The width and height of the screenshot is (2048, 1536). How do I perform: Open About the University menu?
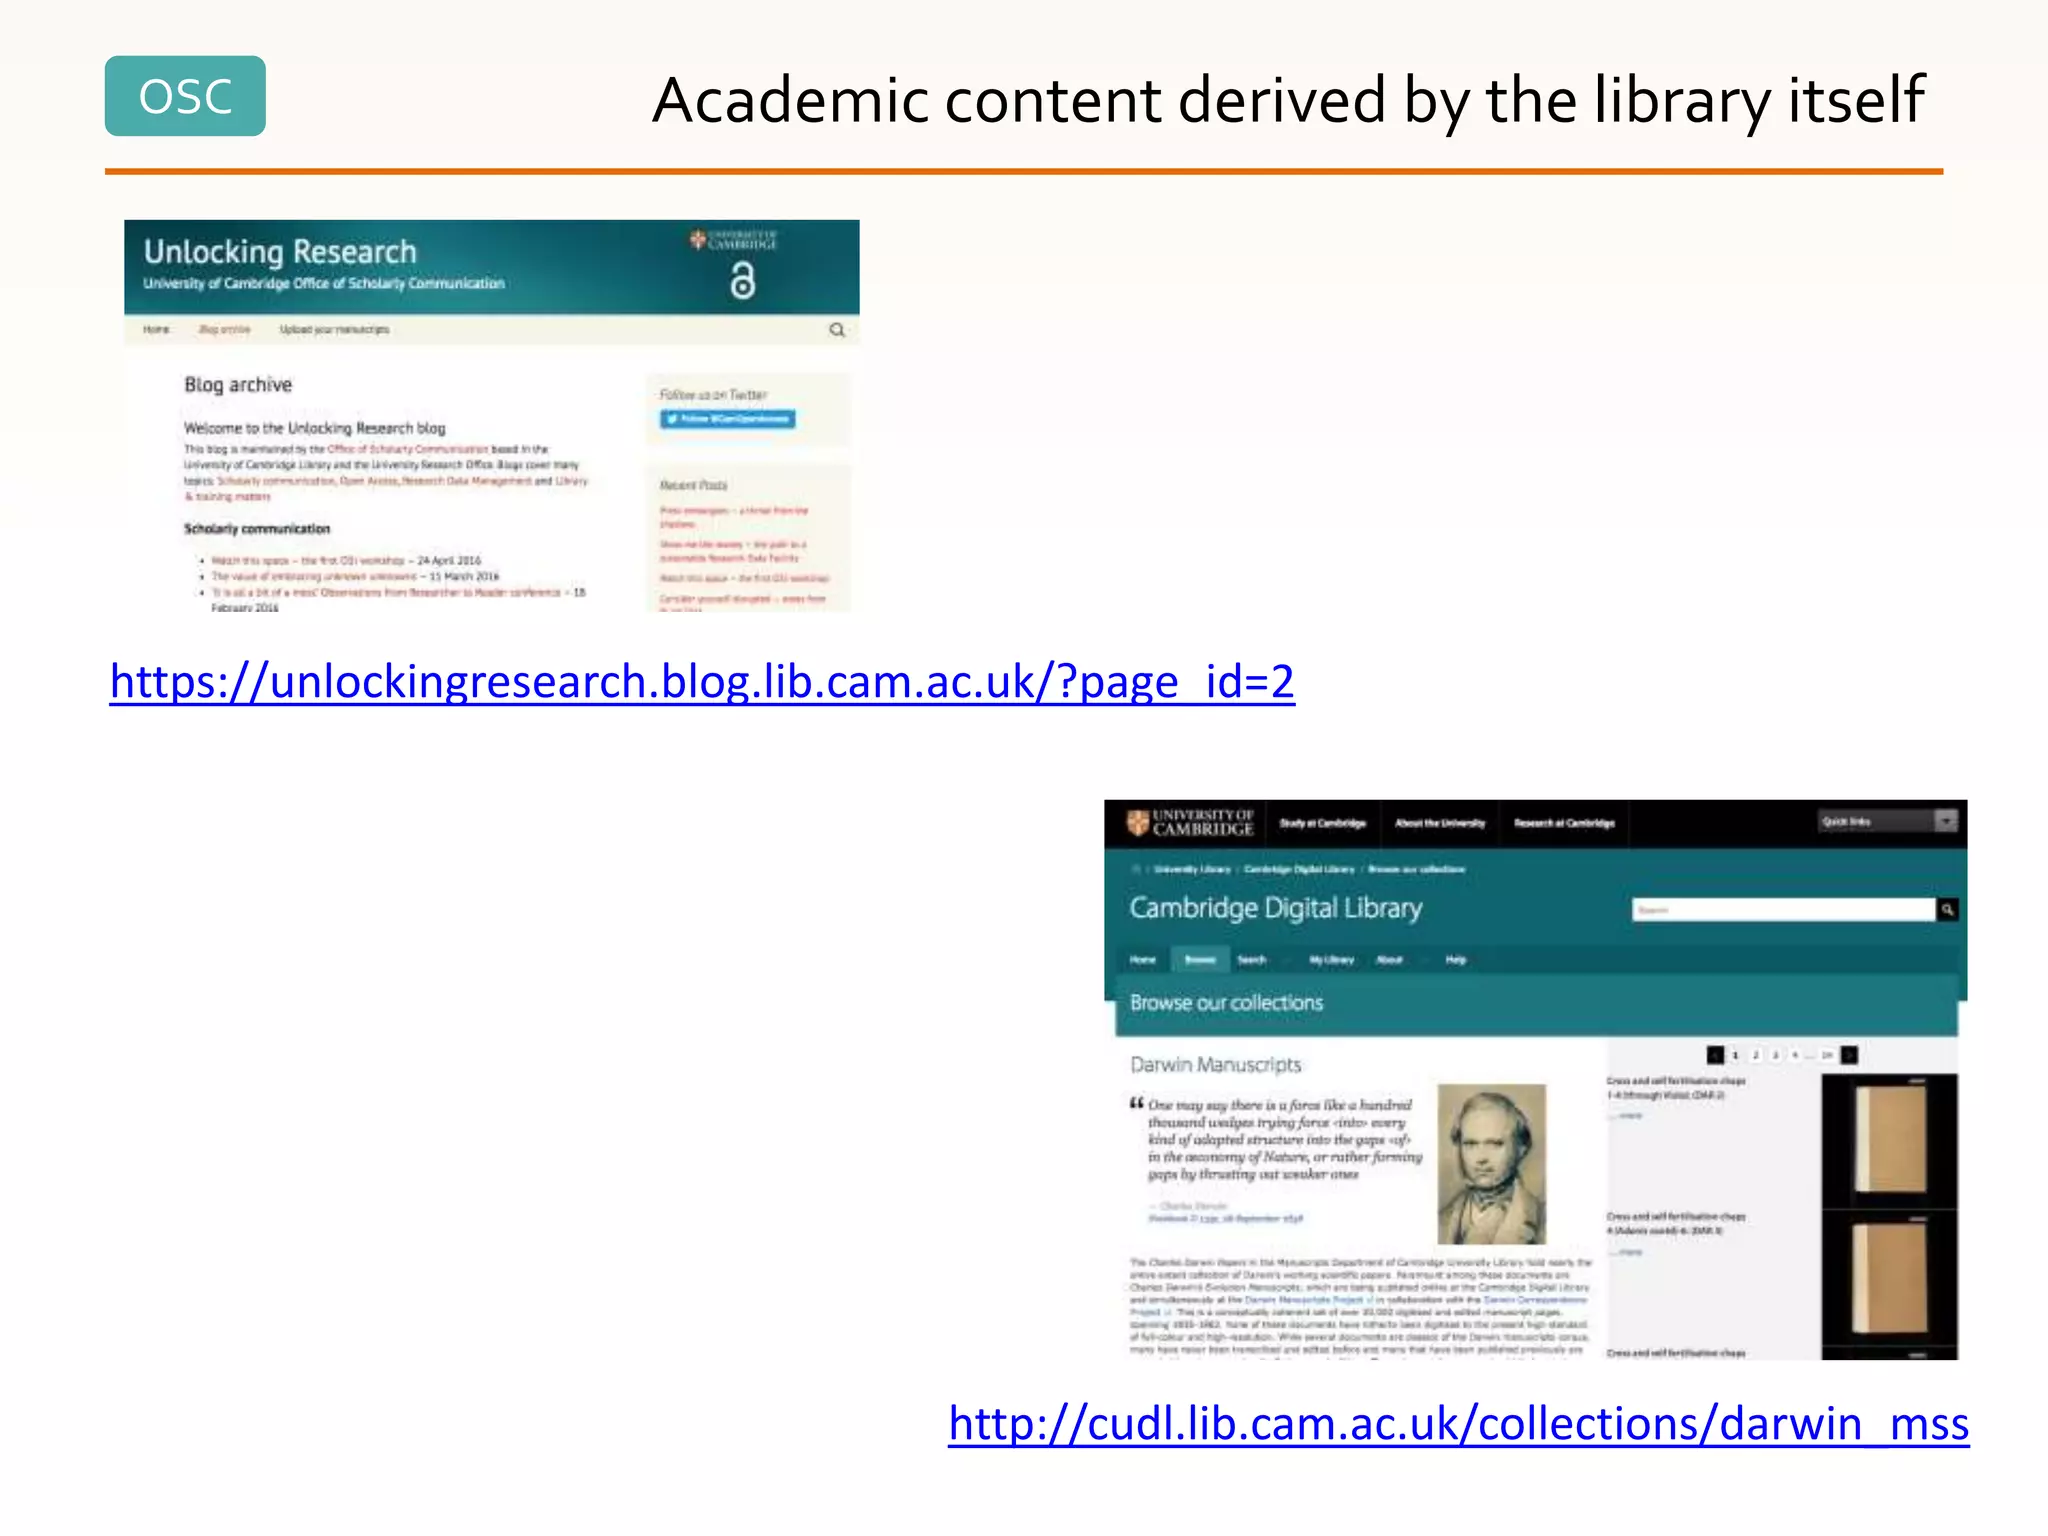click(x=1440, y=824)
